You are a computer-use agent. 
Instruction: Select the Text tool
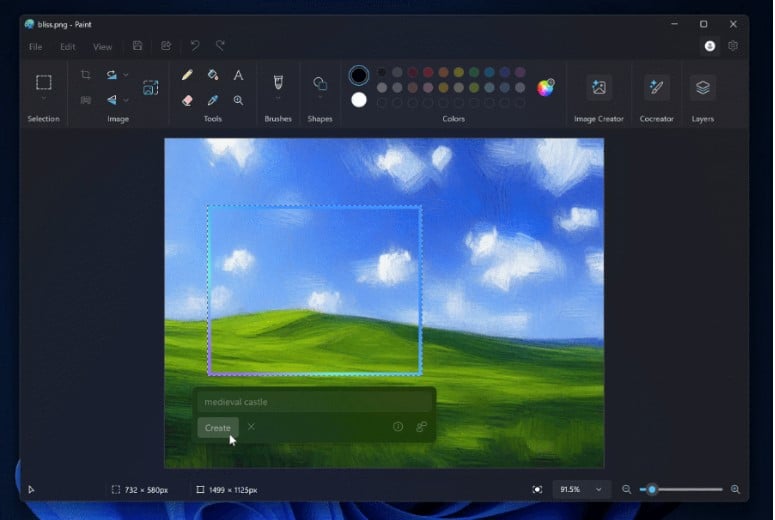tap(238, 75)
